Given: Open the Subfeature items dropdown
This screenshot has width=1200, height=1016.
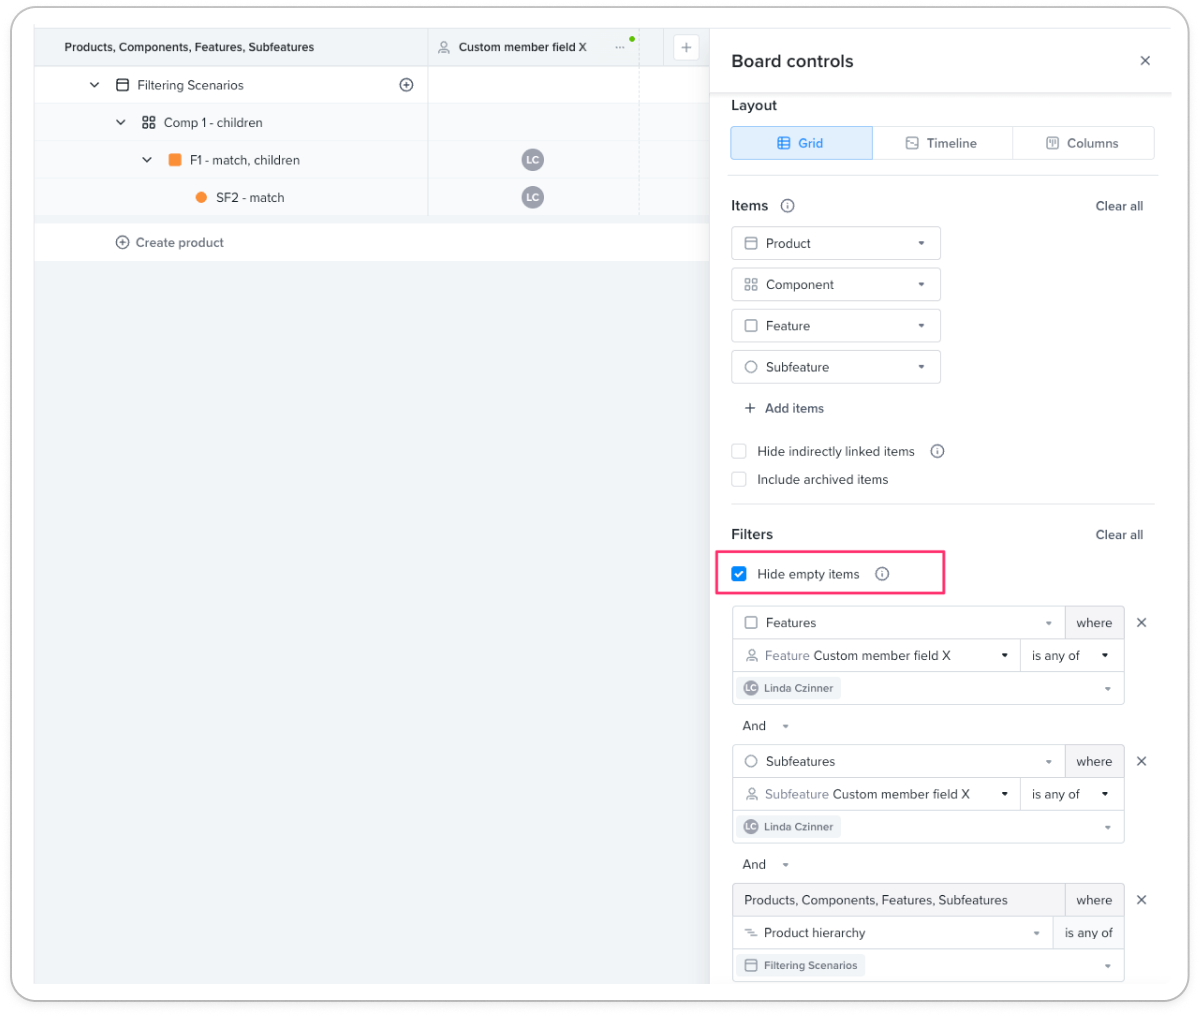Looking at the screenshot, I should tap(836, 367).
